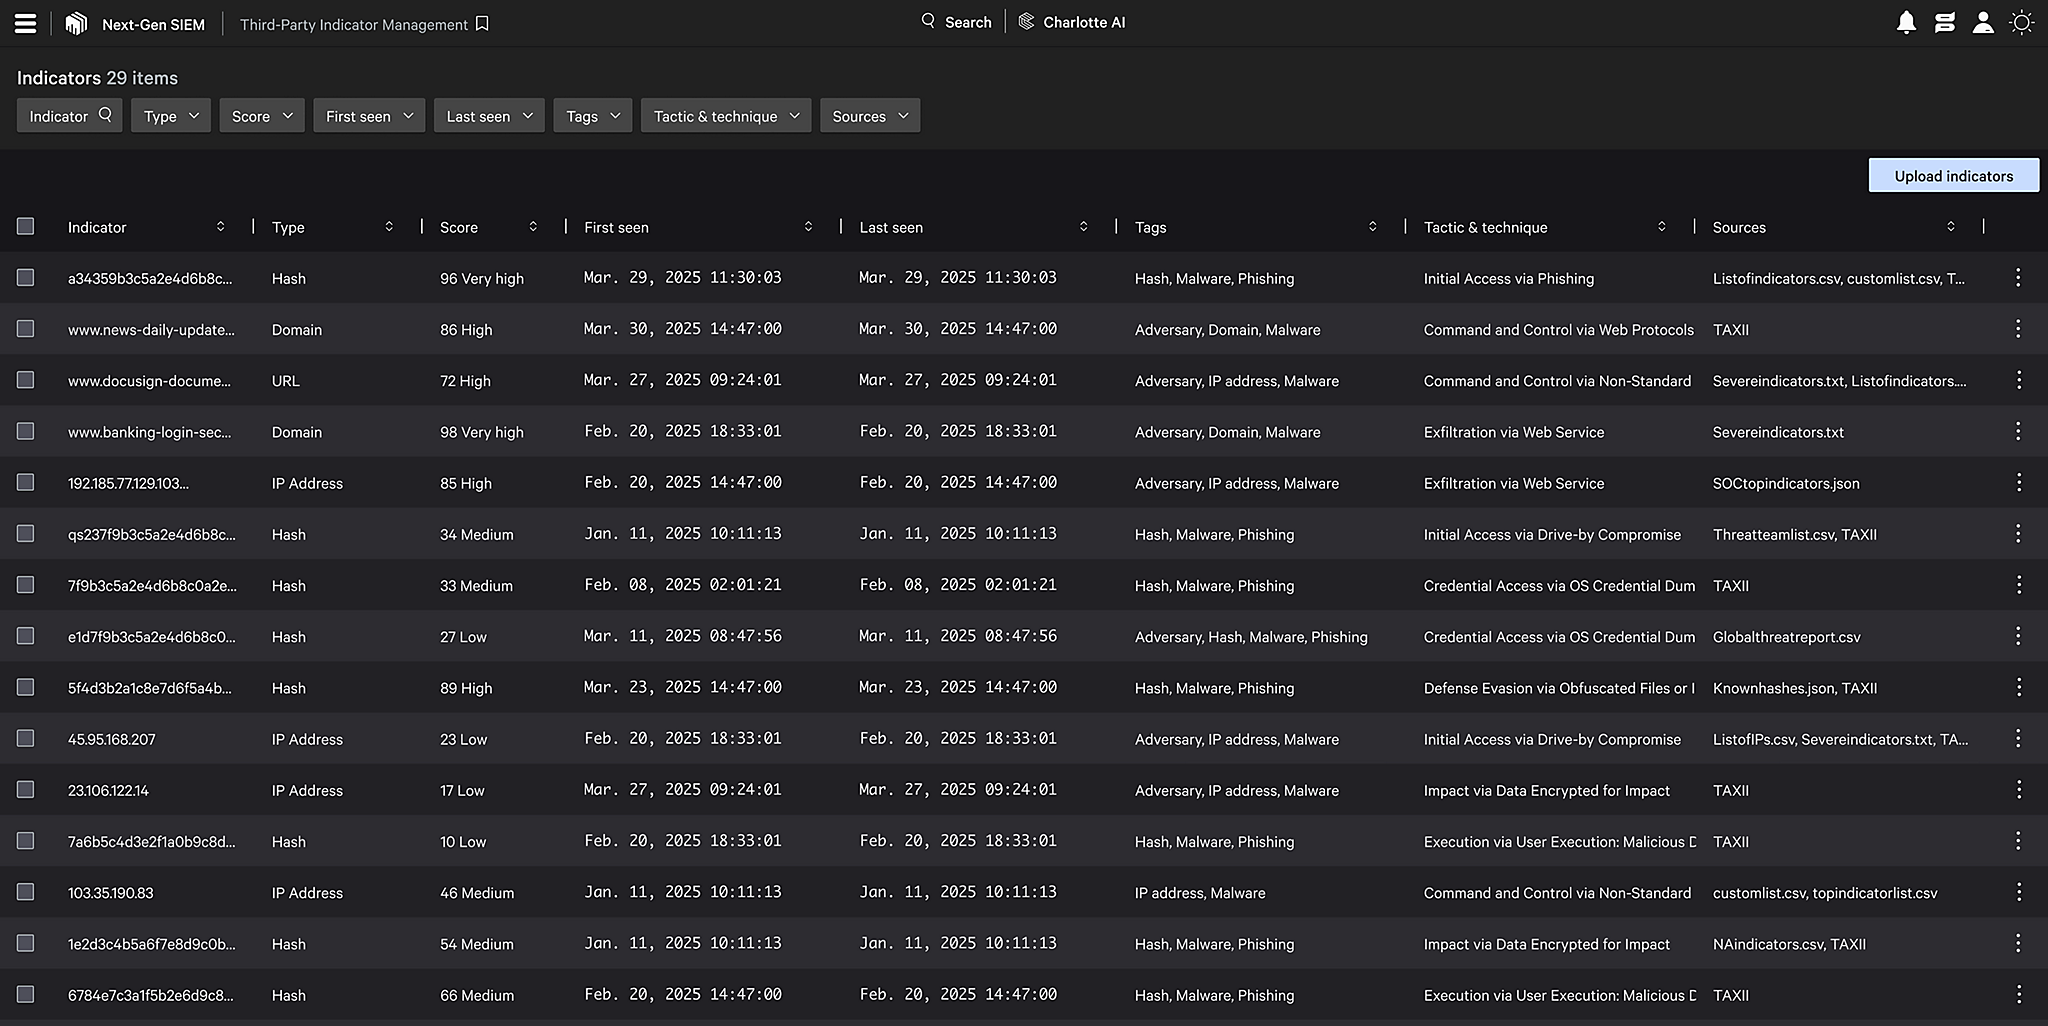Click the CrowdStrike falcon logo
2048x1026 pixels.
point(76,23)
